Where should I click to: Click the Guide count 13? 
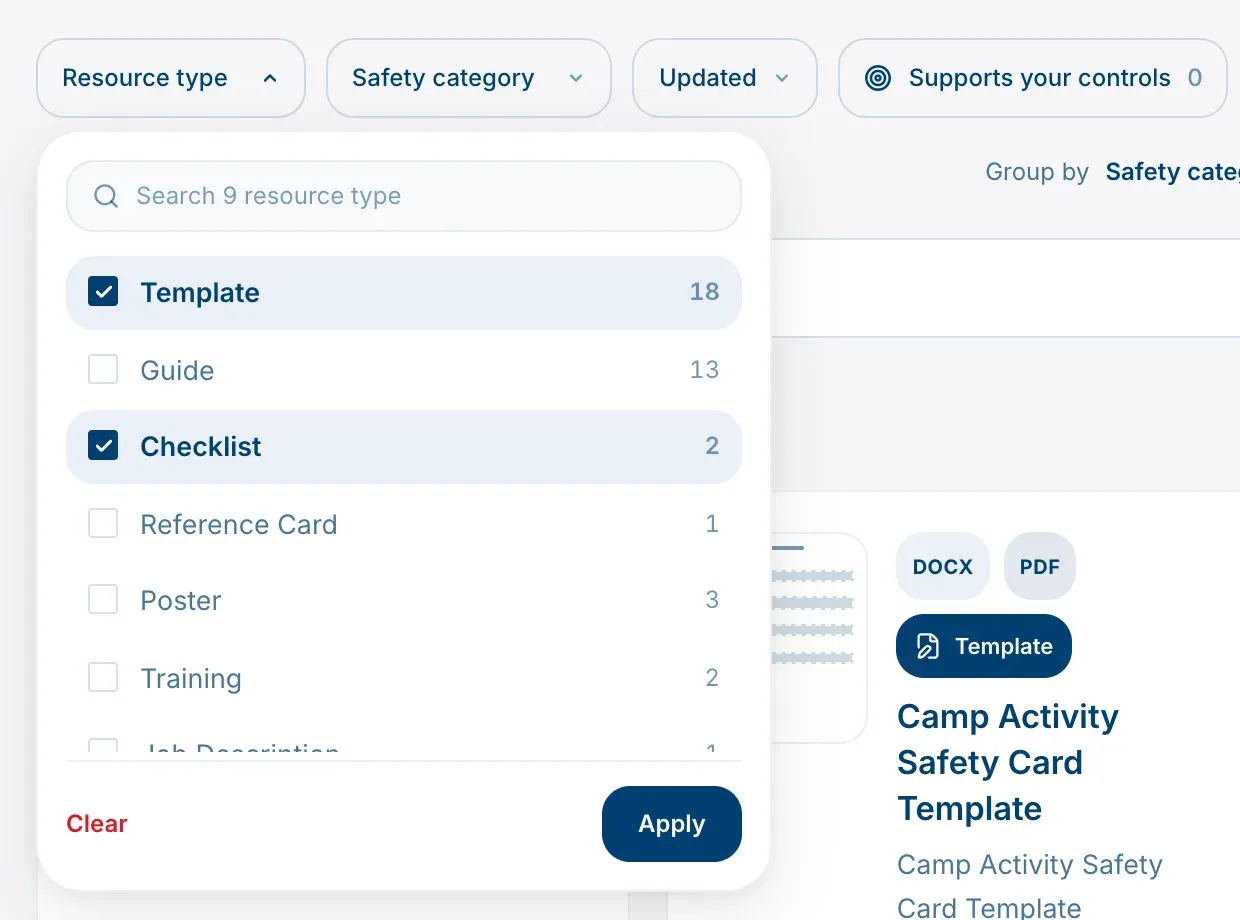pyautogui.click(x=704, y=370)
